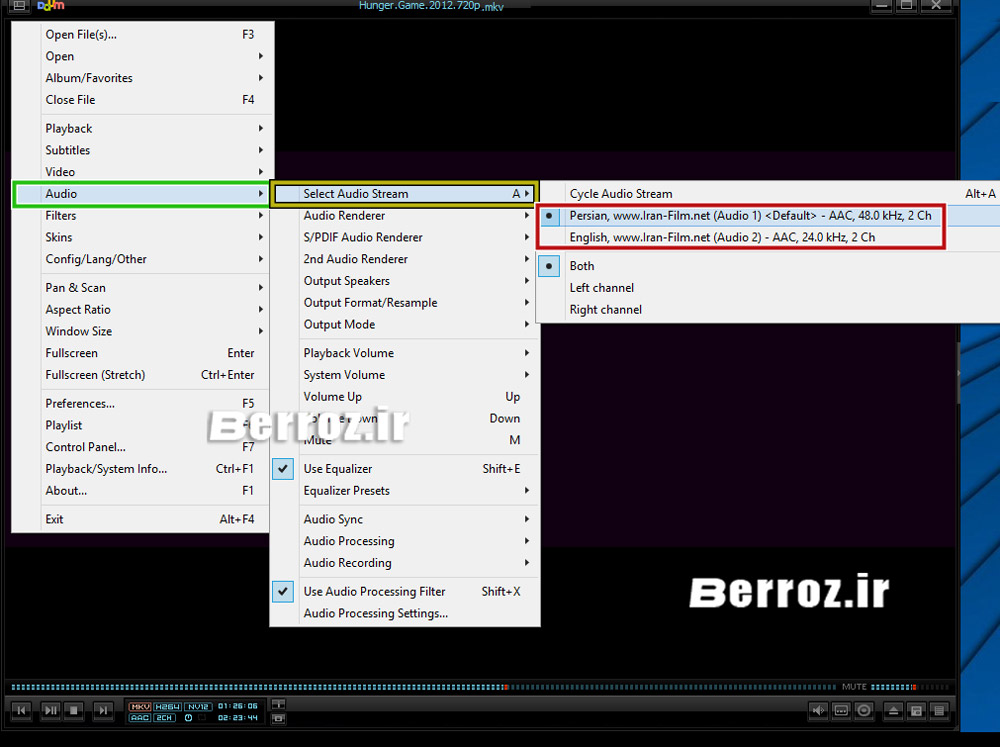Screen dimensions: 1000x747
Task: Choose English Audio 2 stream
Action: click(x=721, y=238)
